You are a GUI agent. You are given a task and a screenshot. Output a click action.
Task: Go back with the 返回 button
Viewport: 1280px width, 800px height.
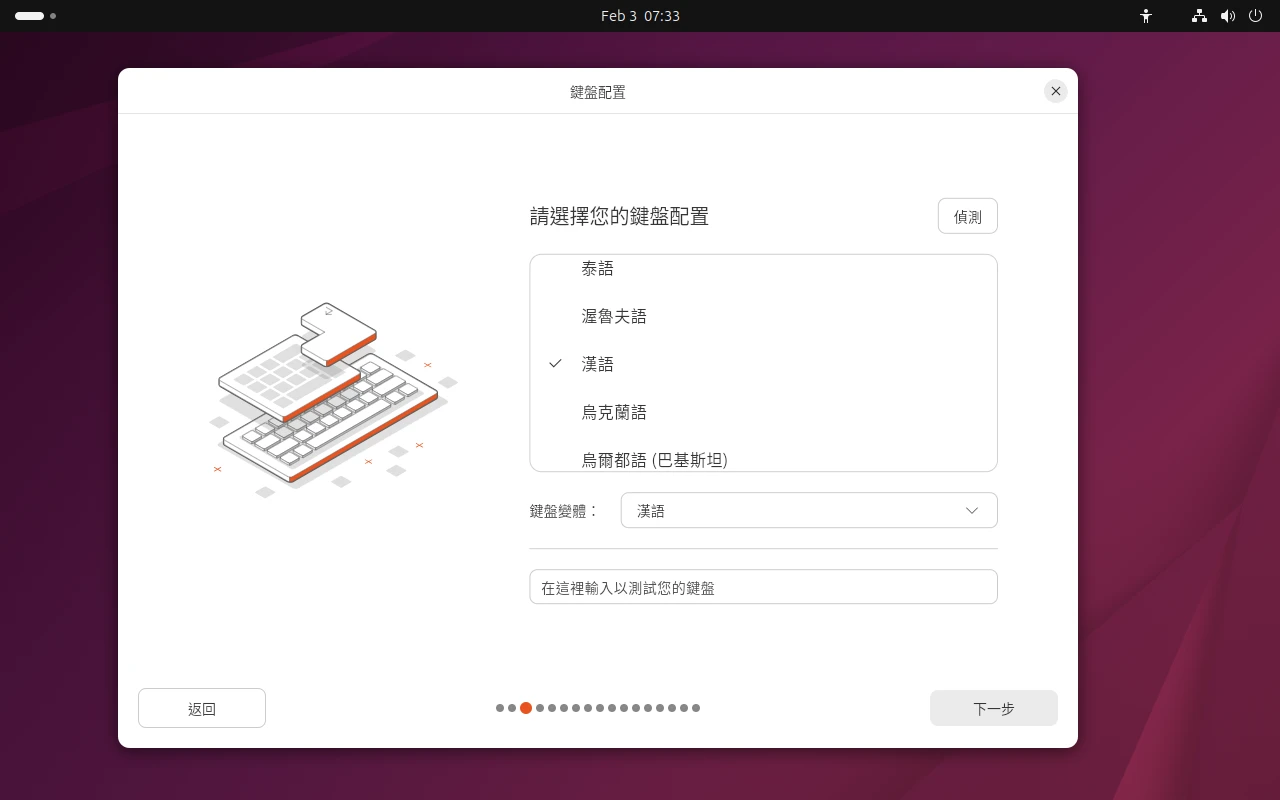tap(202, 708)
